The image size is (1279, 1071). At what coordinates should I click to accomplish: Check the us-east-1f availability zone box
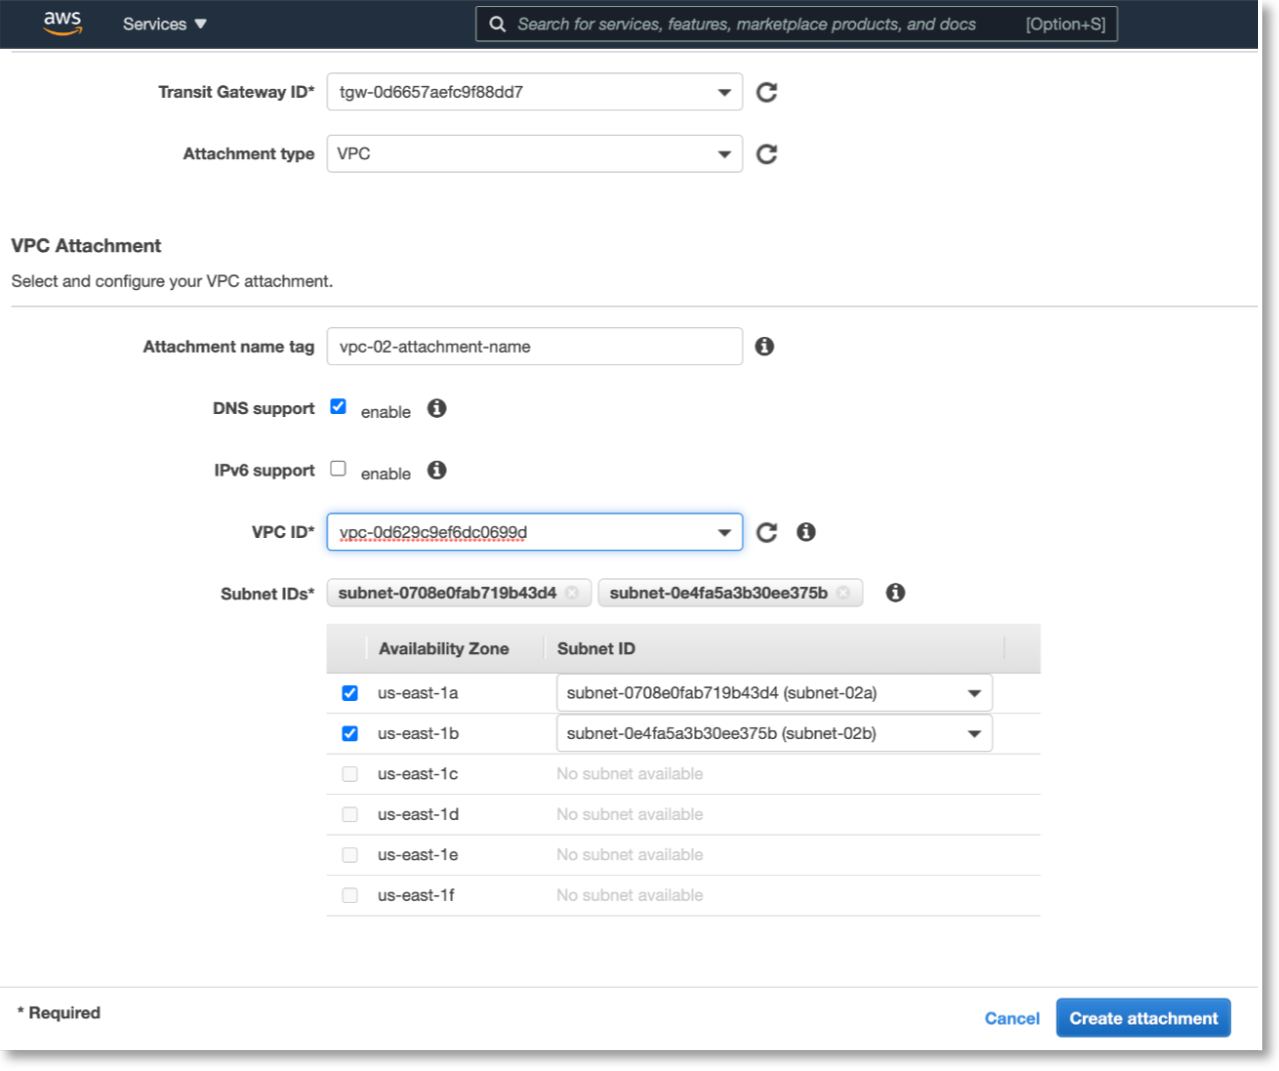point(350,895)
